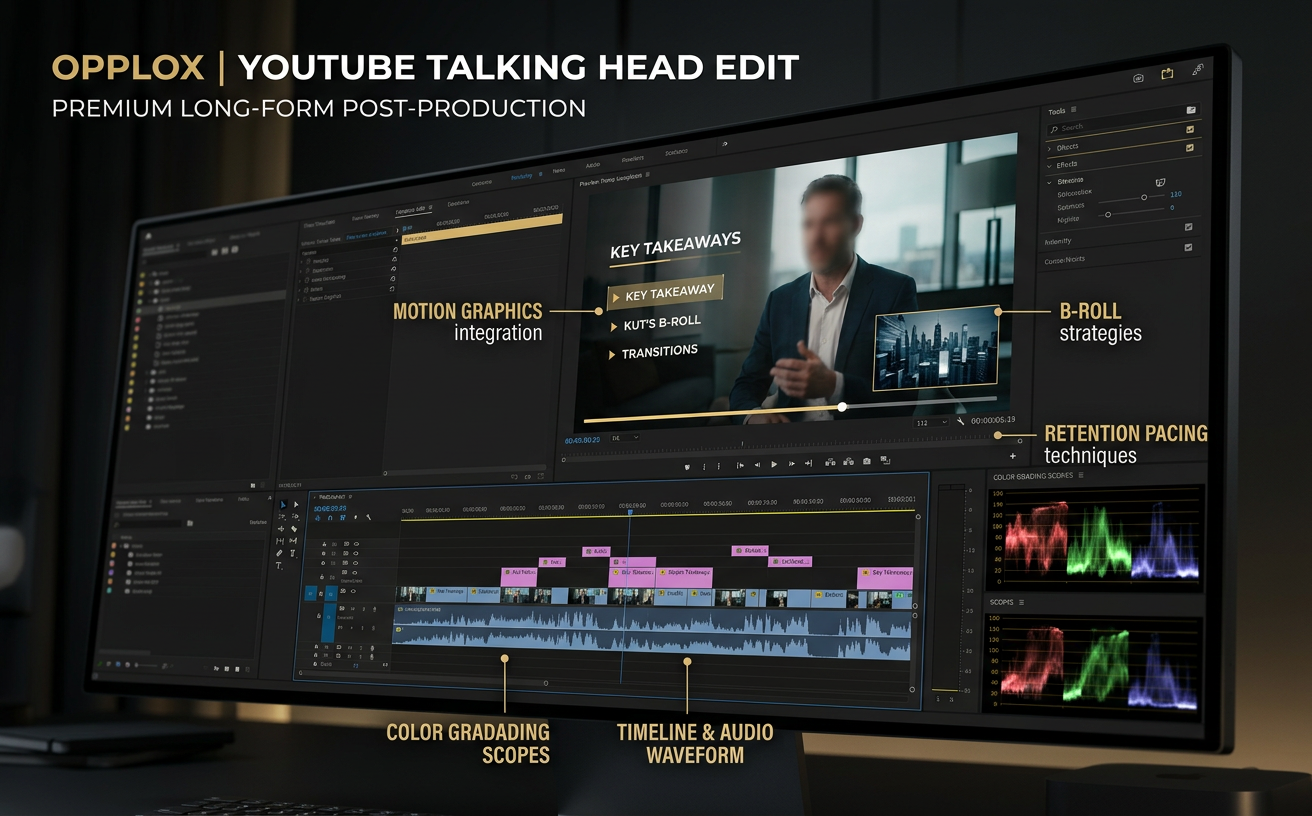Click the blue timeline playhead marker
The image size is (1312, 816).
pyautogui.click(x=630, y=511)
